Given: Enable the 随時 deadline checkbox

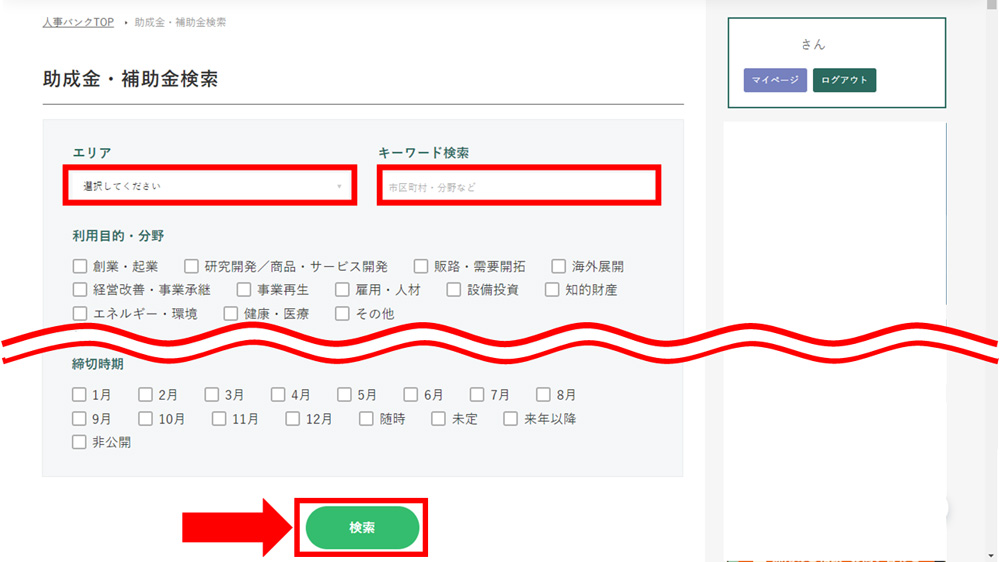Looking at the screenshot, I should [366, 419].
